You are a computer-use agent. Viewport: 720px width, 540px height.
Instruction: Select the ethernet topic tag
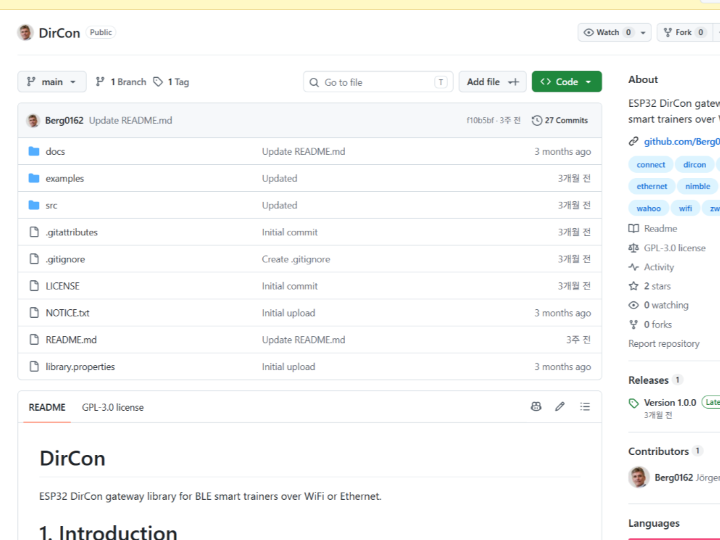652,186
